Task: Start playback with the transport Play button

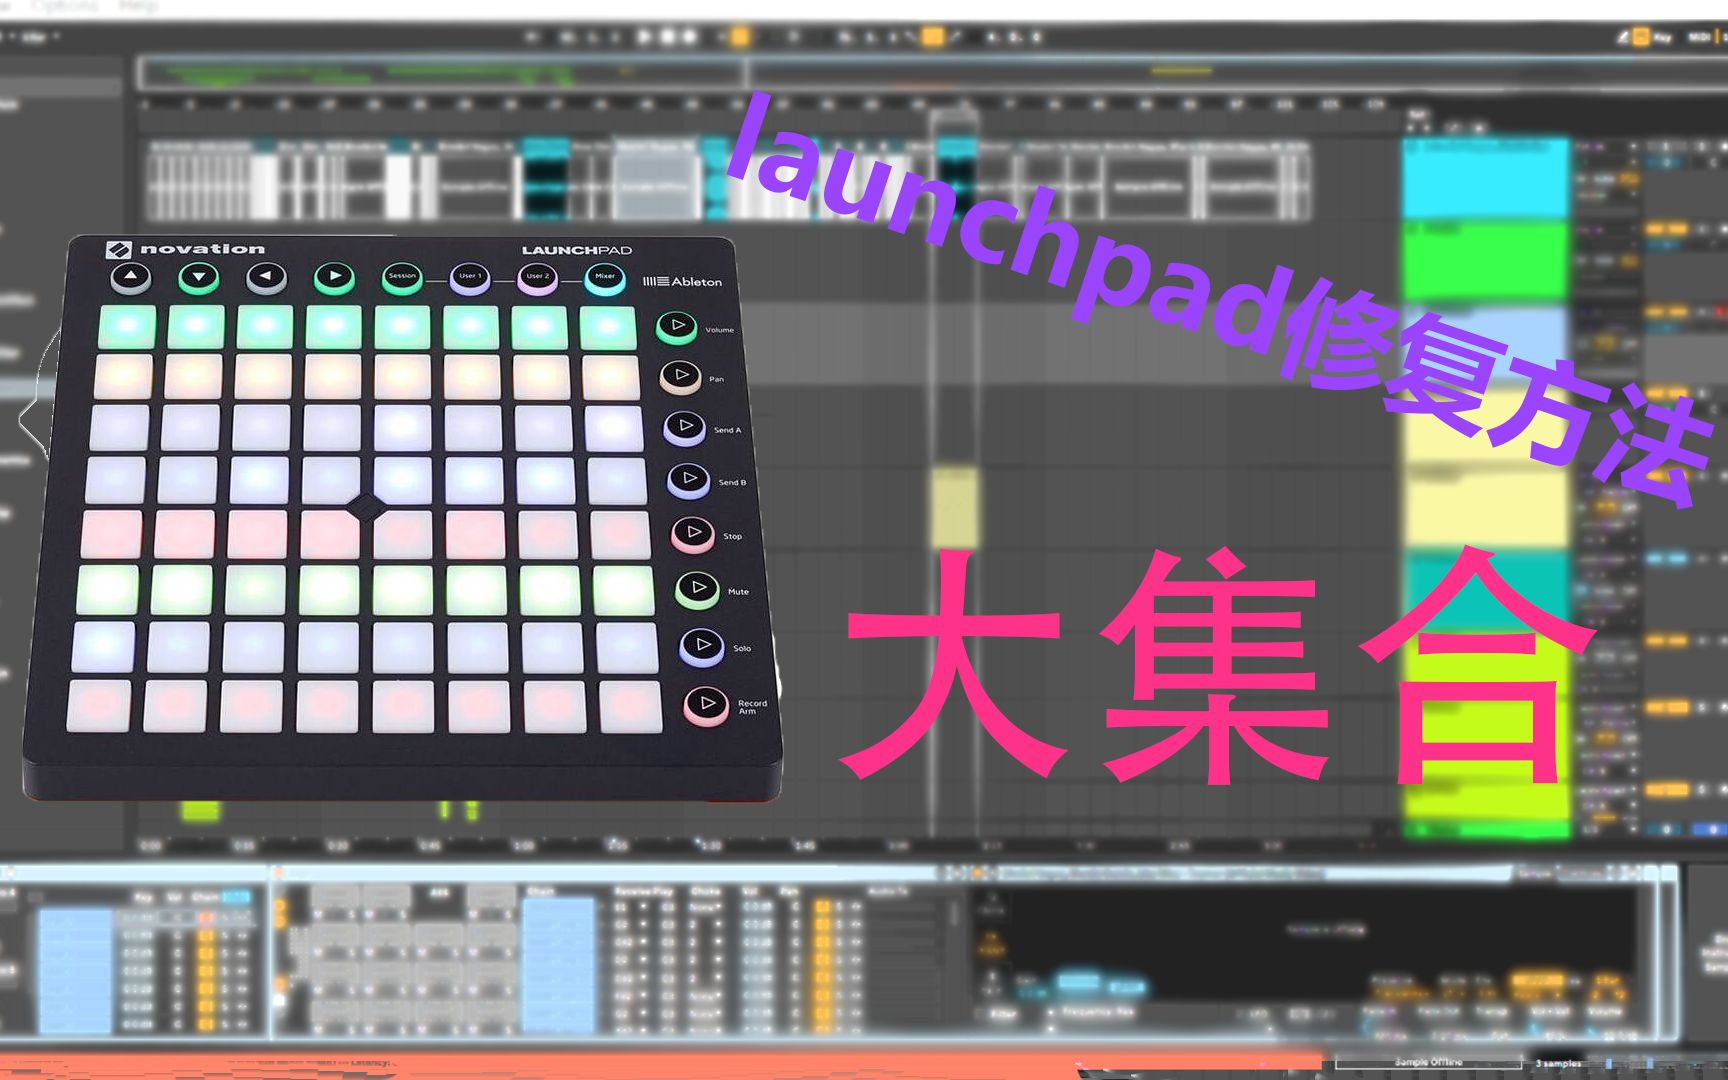Action: point(645,37)
